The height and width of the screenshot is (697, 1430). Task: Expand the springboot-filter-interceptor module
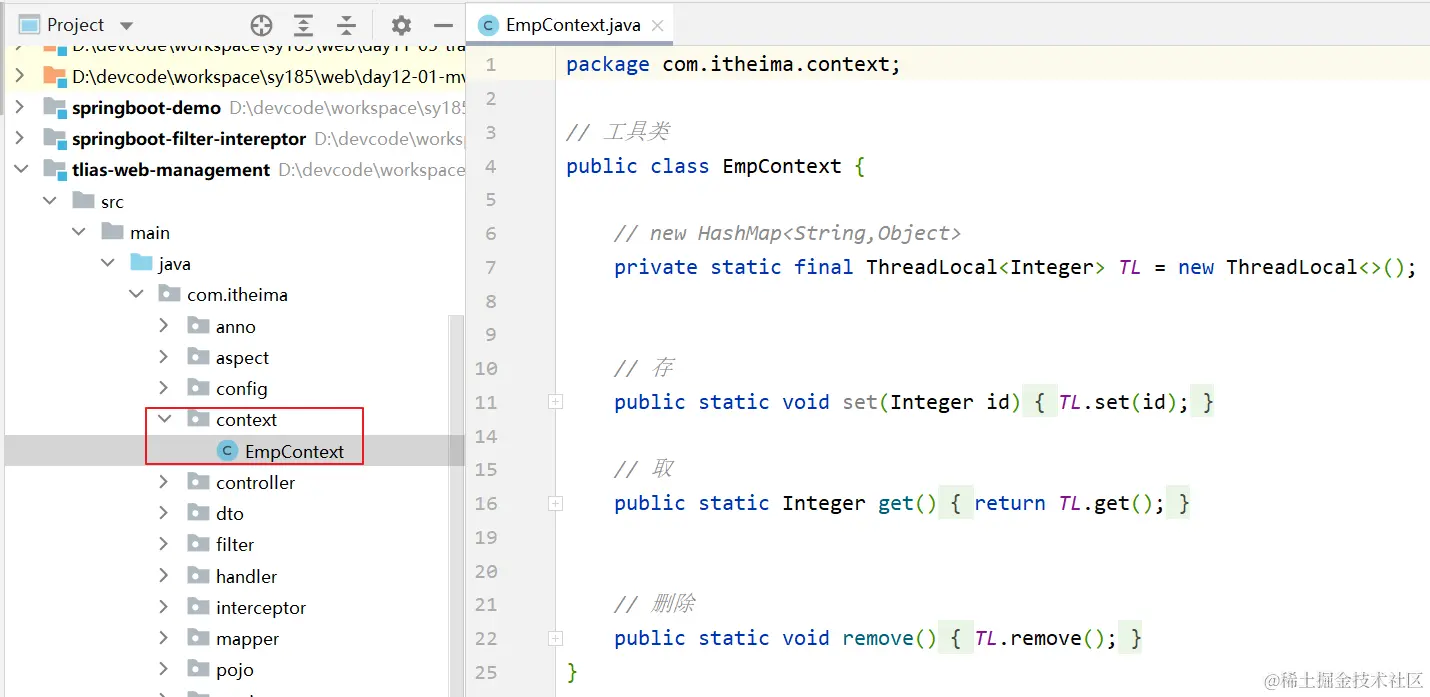point(20,138)
